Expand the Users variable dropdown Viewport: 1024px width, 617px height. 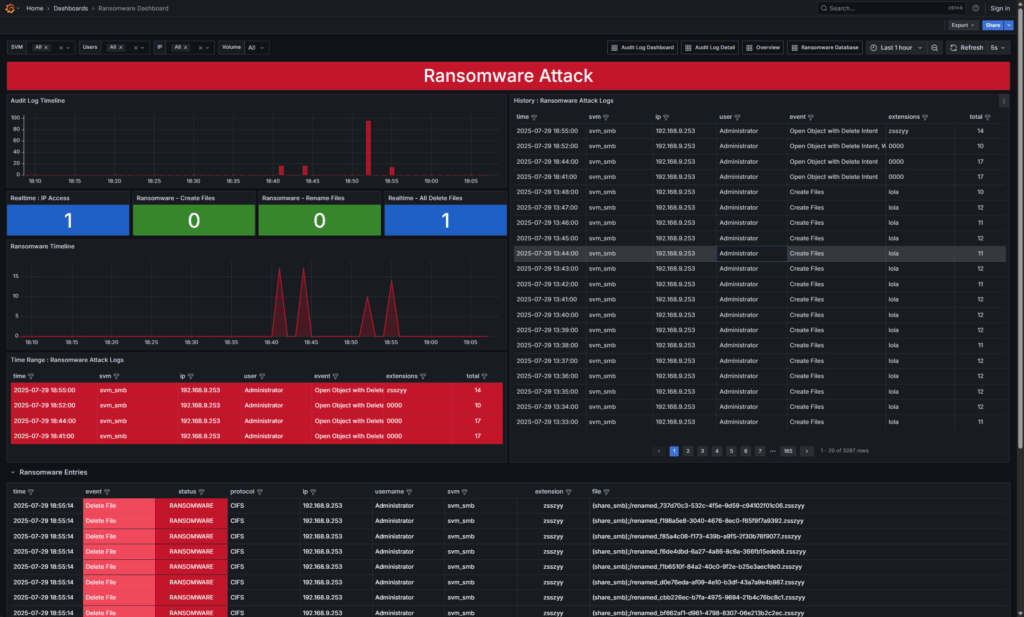[142, 48]
